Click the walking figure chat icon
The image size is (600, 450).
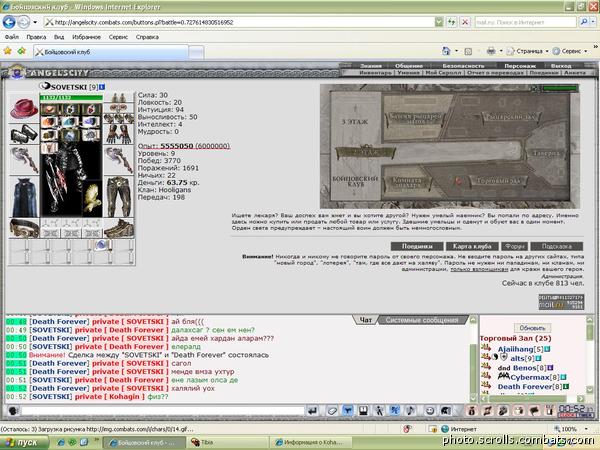coord(379,411)
